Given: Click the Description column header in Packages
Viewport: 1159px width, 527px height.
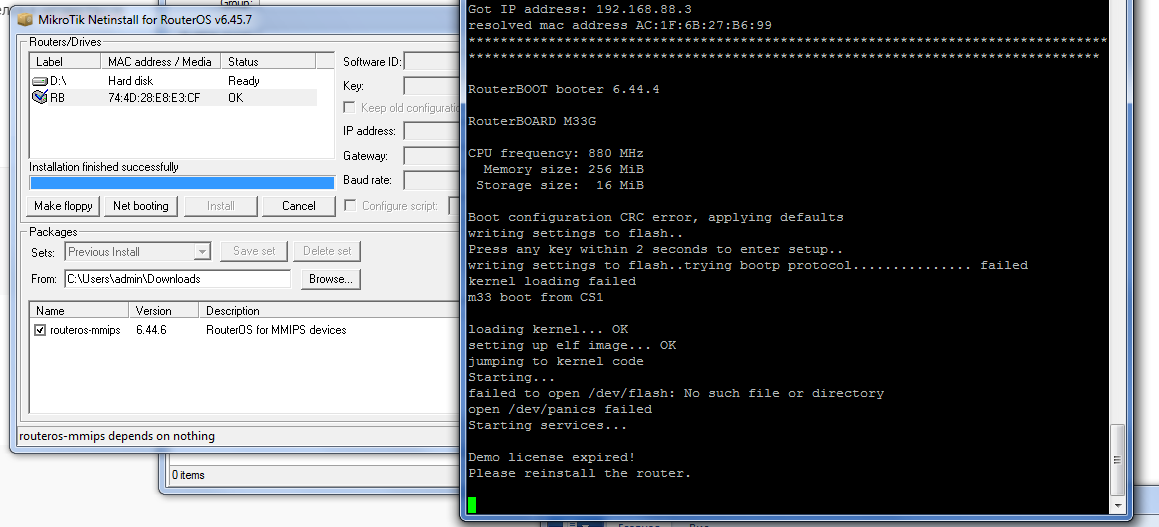Looking at the screenshot, I should (x=329, y=310).
